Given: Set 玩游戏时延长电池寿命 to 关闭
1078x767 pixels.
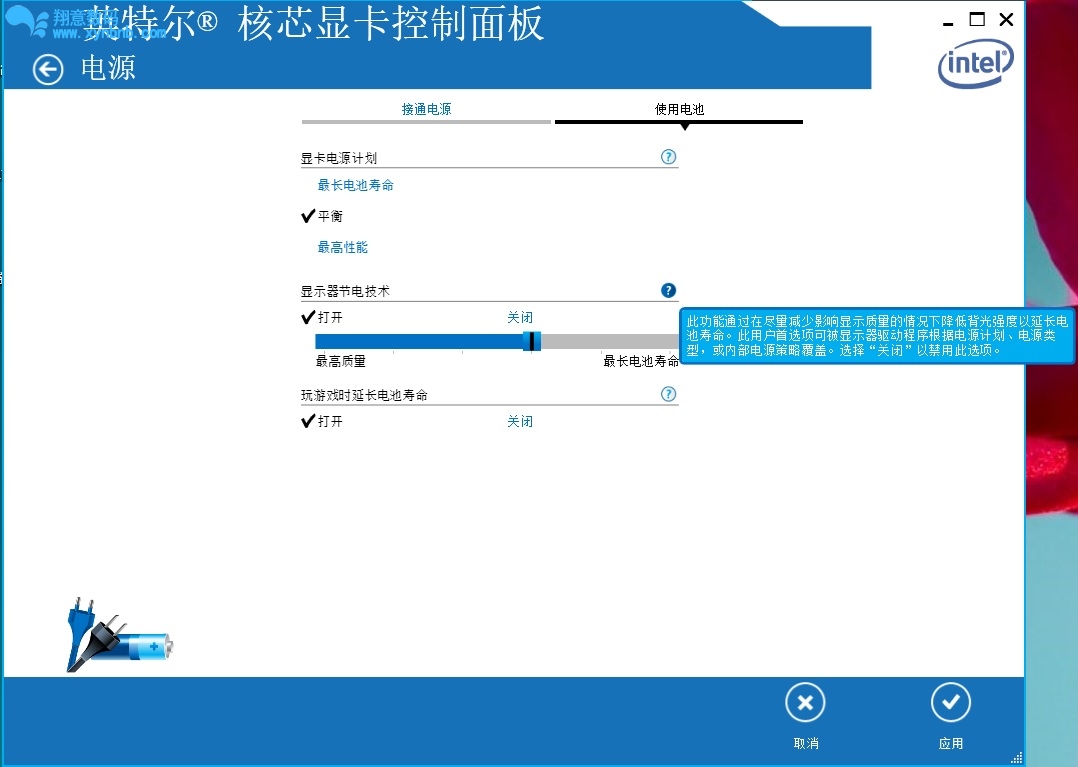Looking at the screenshot, I should pos(520,421).
